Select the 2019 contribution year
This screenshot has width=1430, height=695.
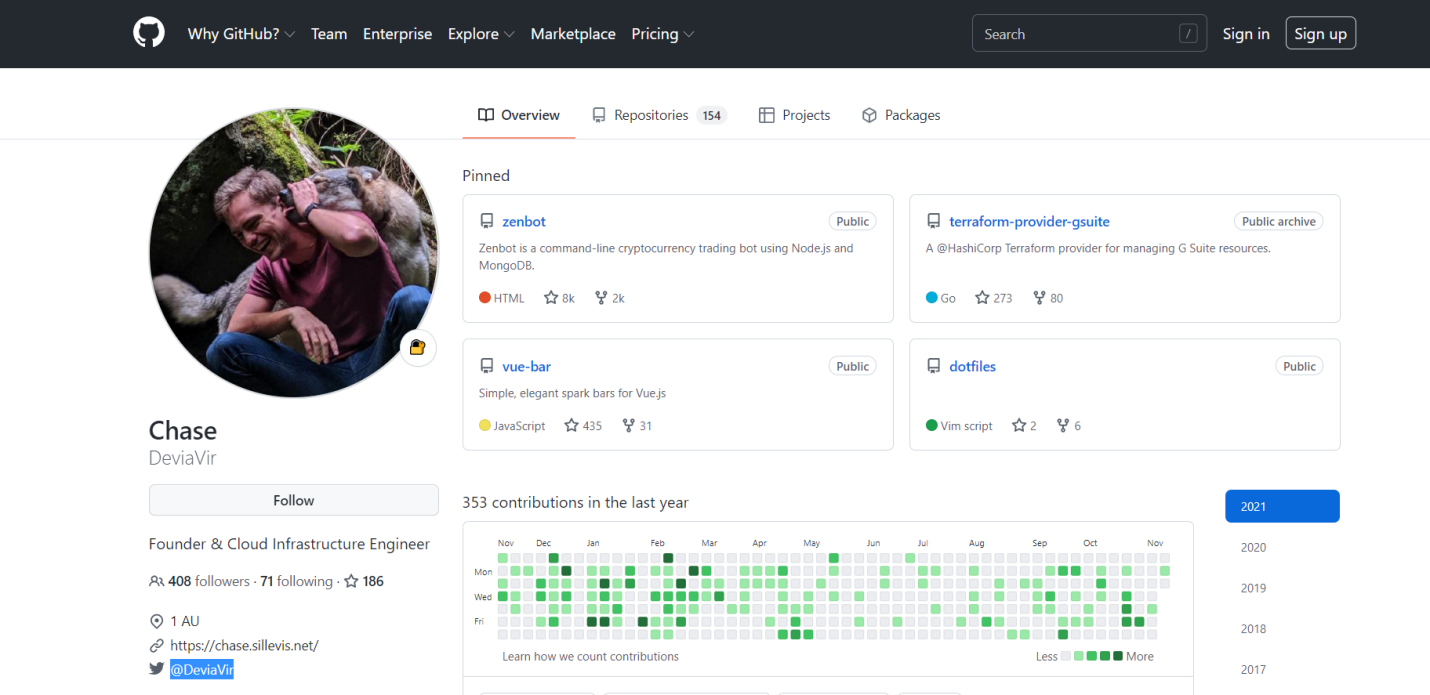(1253, 588)
